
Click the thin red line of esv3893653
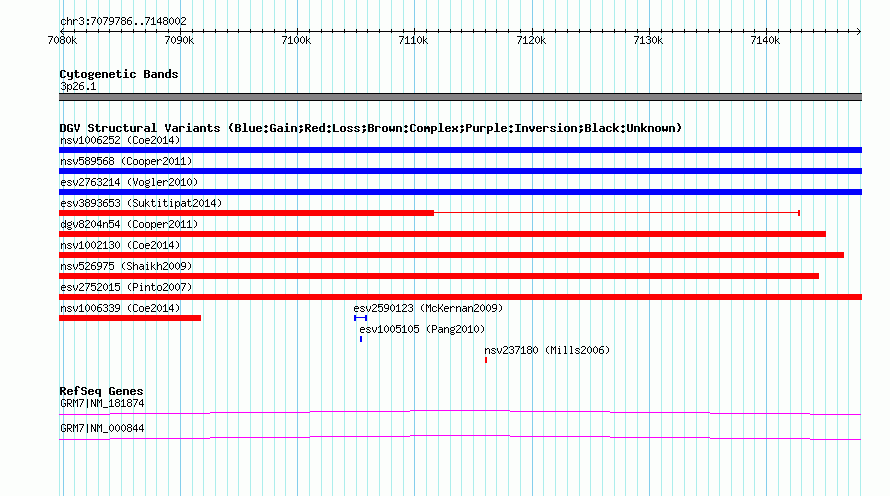[x=616, y=213]
